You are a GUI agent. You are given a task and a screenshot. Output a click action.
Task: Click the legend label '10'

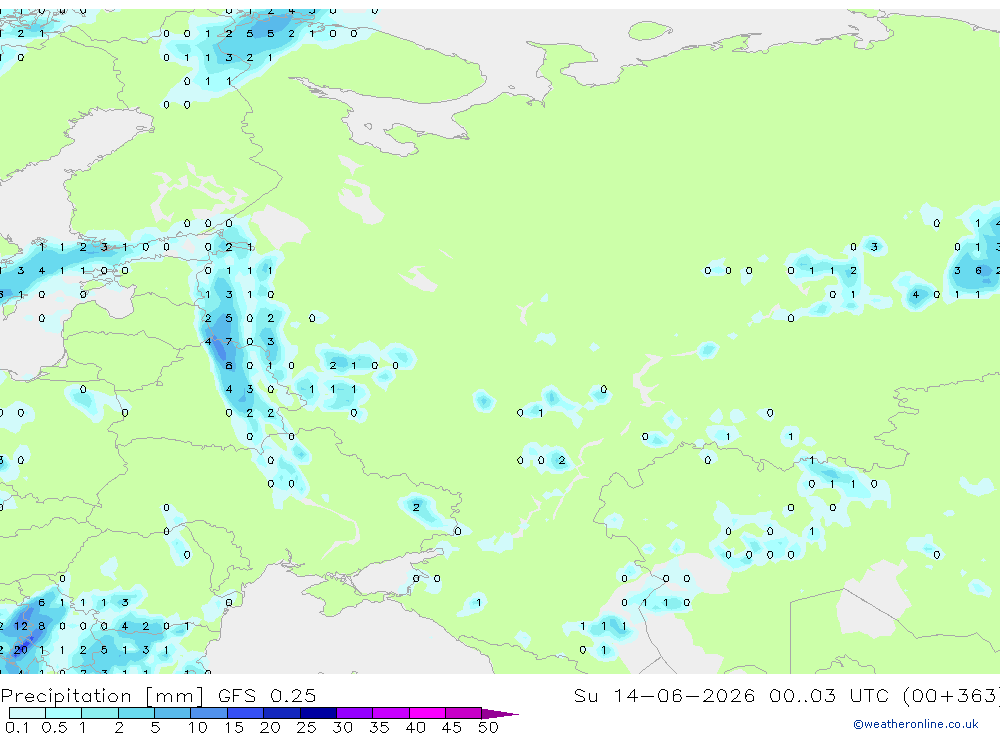[198, 727]
